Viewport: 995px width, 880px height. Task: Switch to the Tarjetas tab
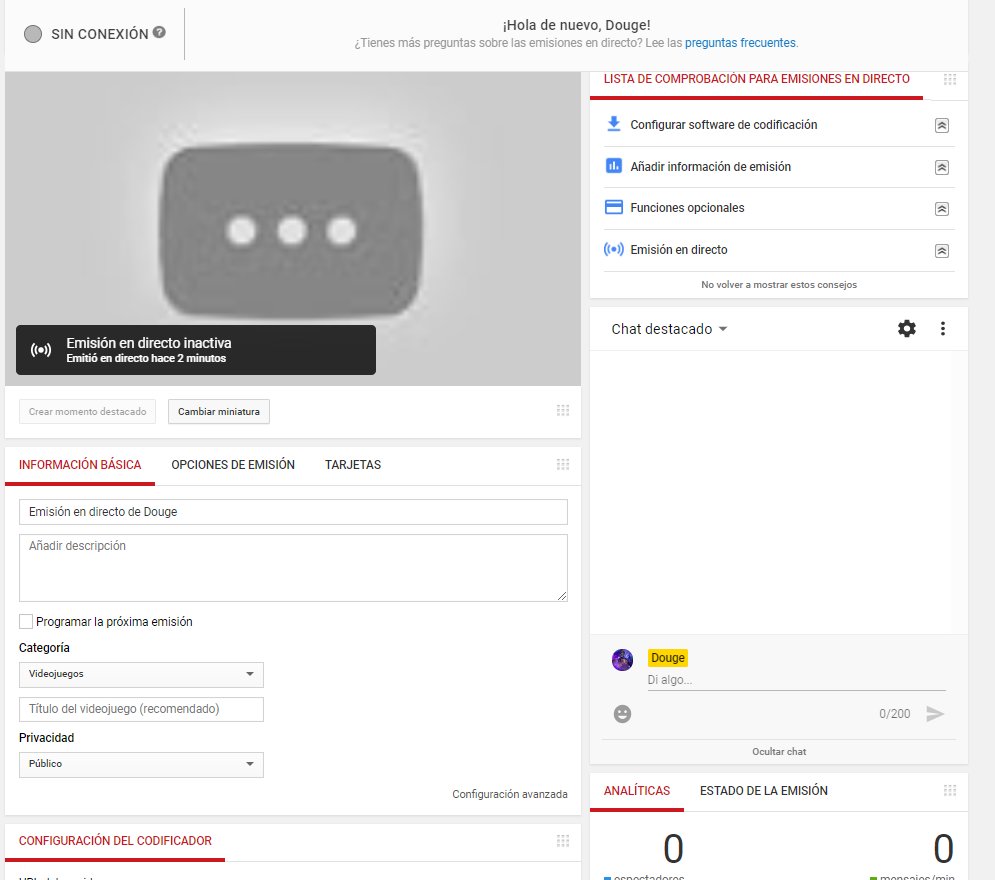(353, 464)
